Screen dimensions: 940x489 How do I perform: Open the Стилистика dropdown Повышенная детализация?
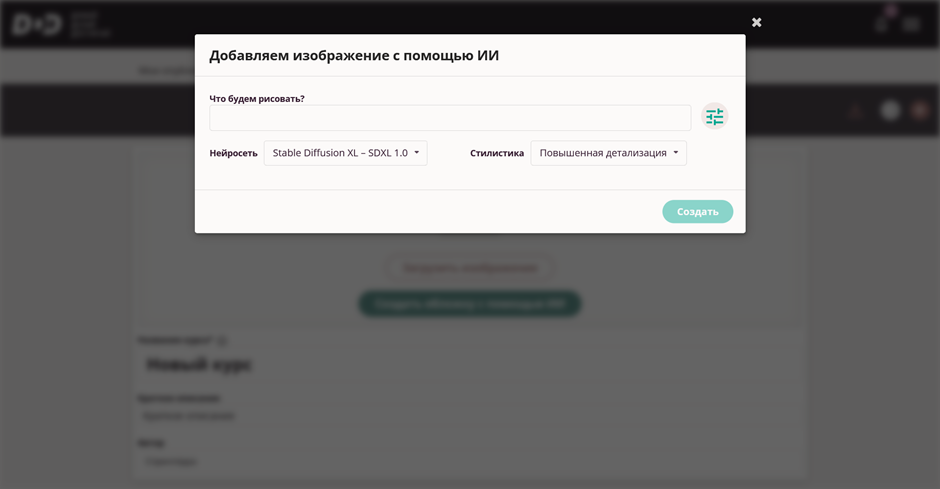pos(608,153)
